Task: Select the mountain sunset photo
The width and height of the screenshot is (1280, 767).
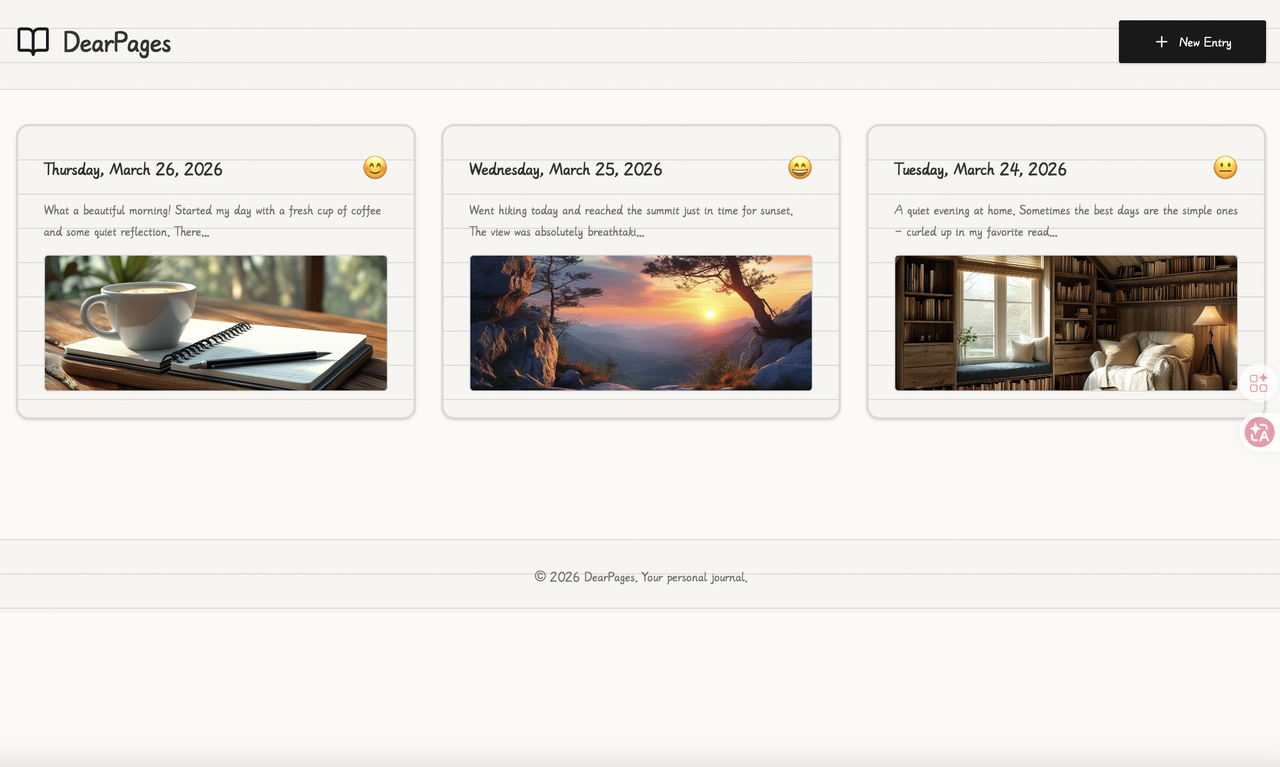Action: click(641, 323)
